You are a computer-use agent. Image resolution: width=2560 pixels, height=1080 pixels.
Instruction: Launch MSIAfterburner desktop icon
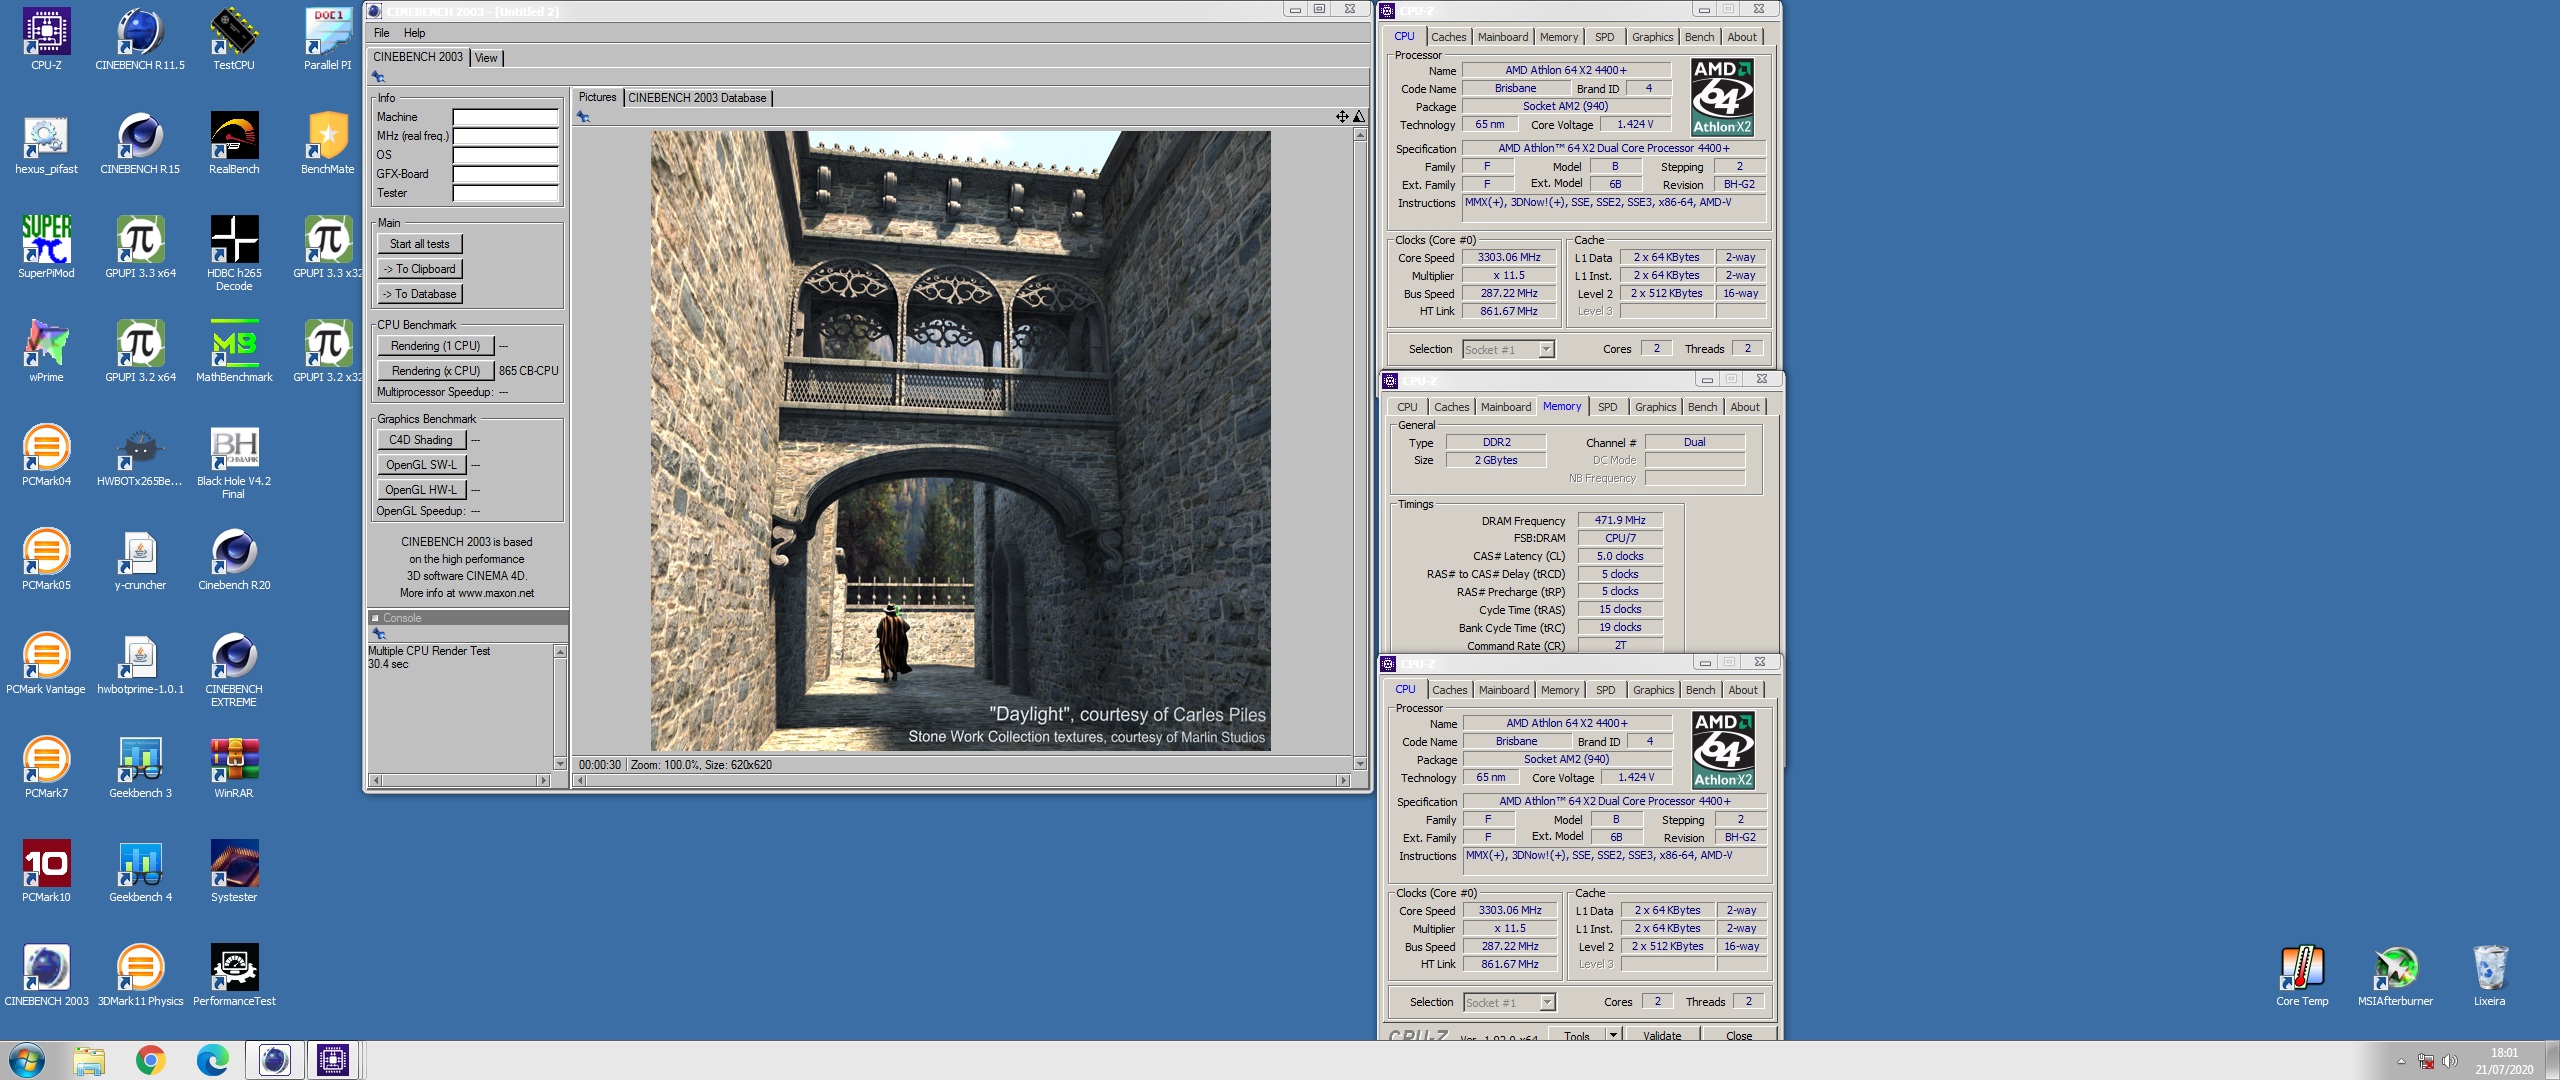click(2395, 974)
